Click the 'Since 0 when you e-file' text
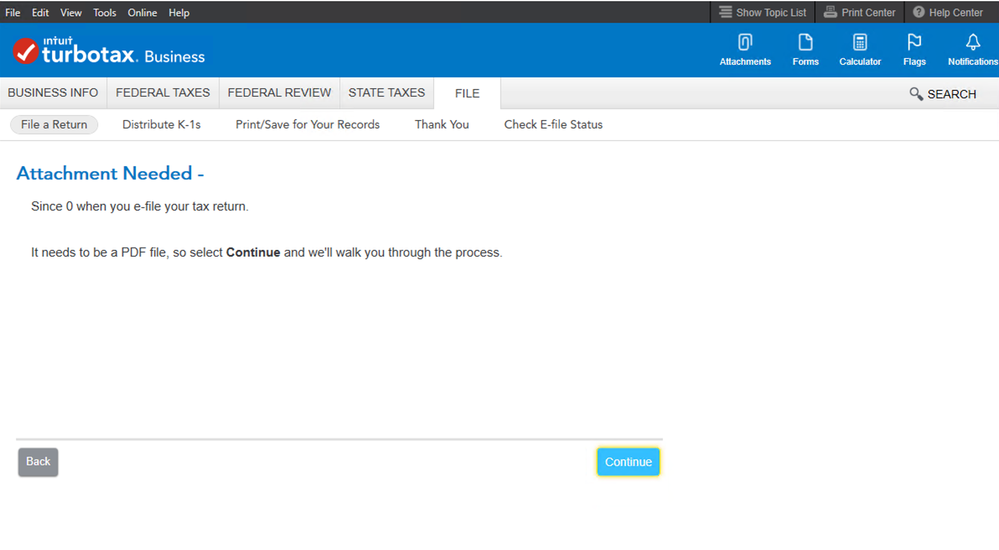Viewport: 999px width, 550px height. pos(140,206)
